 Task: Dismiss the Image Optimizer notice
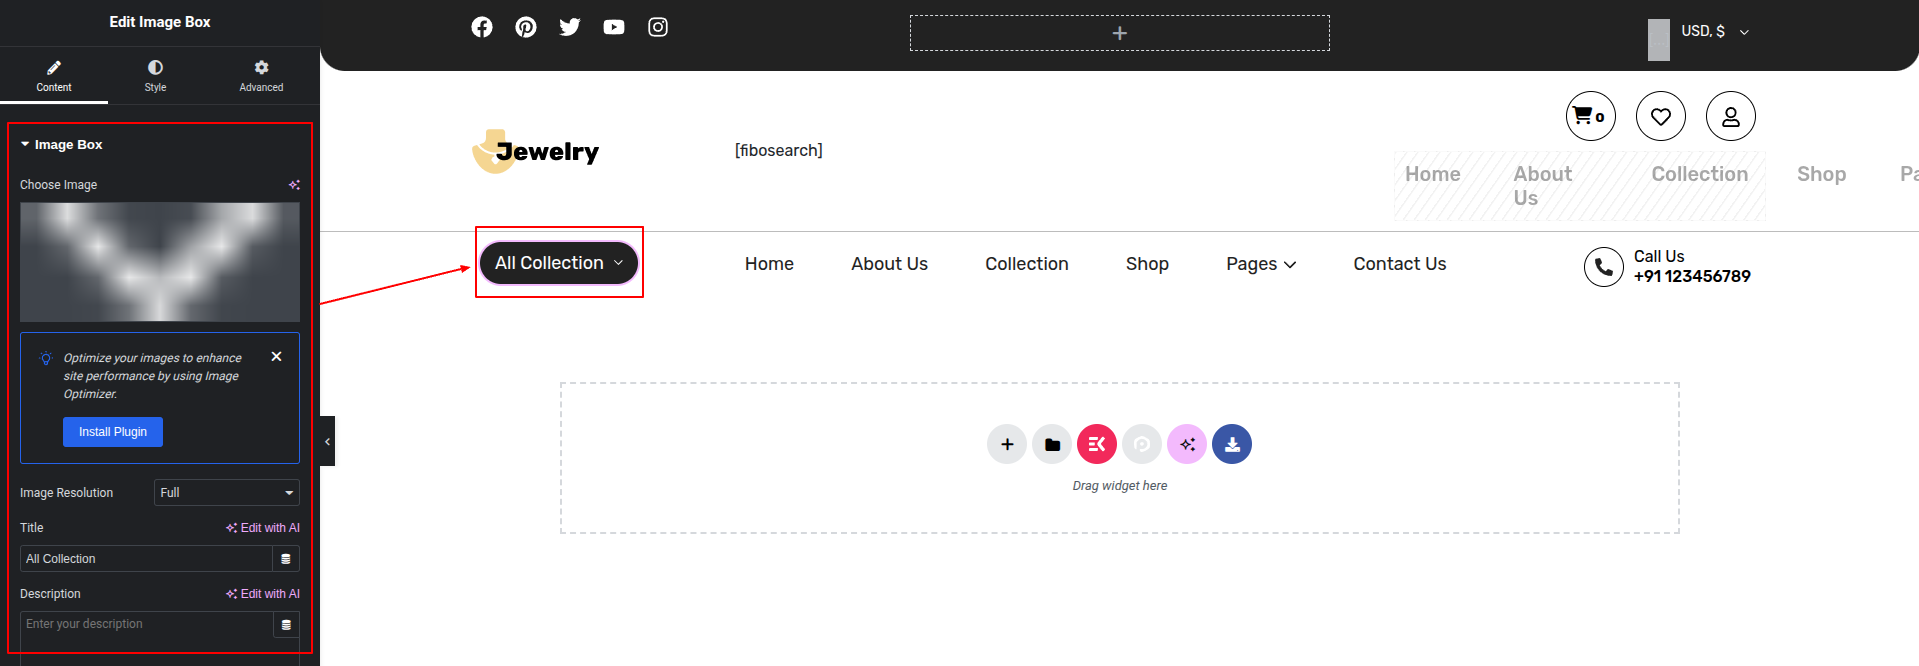coord(277,356)
